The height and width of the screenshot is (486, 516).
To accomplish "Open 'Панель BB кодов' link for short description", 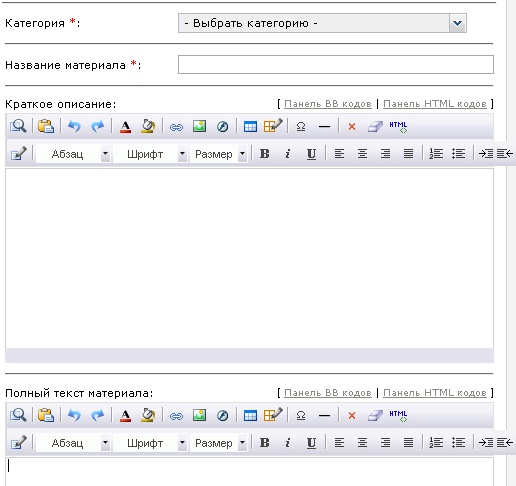I will click(x=328, y=104).
